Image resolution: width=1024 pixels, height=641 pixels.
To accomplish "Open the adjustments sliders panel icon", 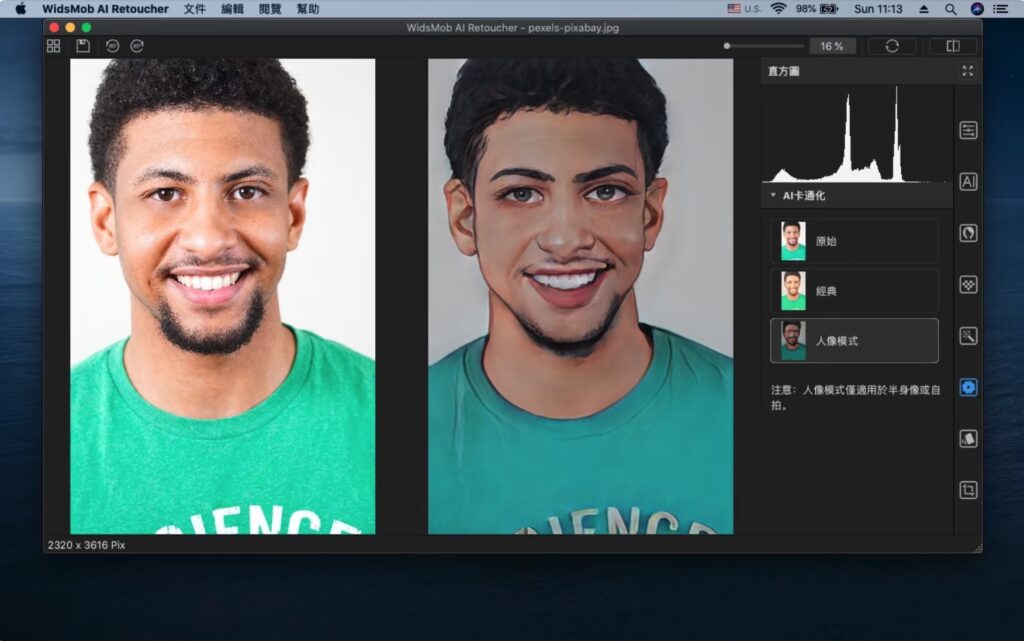I will click(967, 129).
